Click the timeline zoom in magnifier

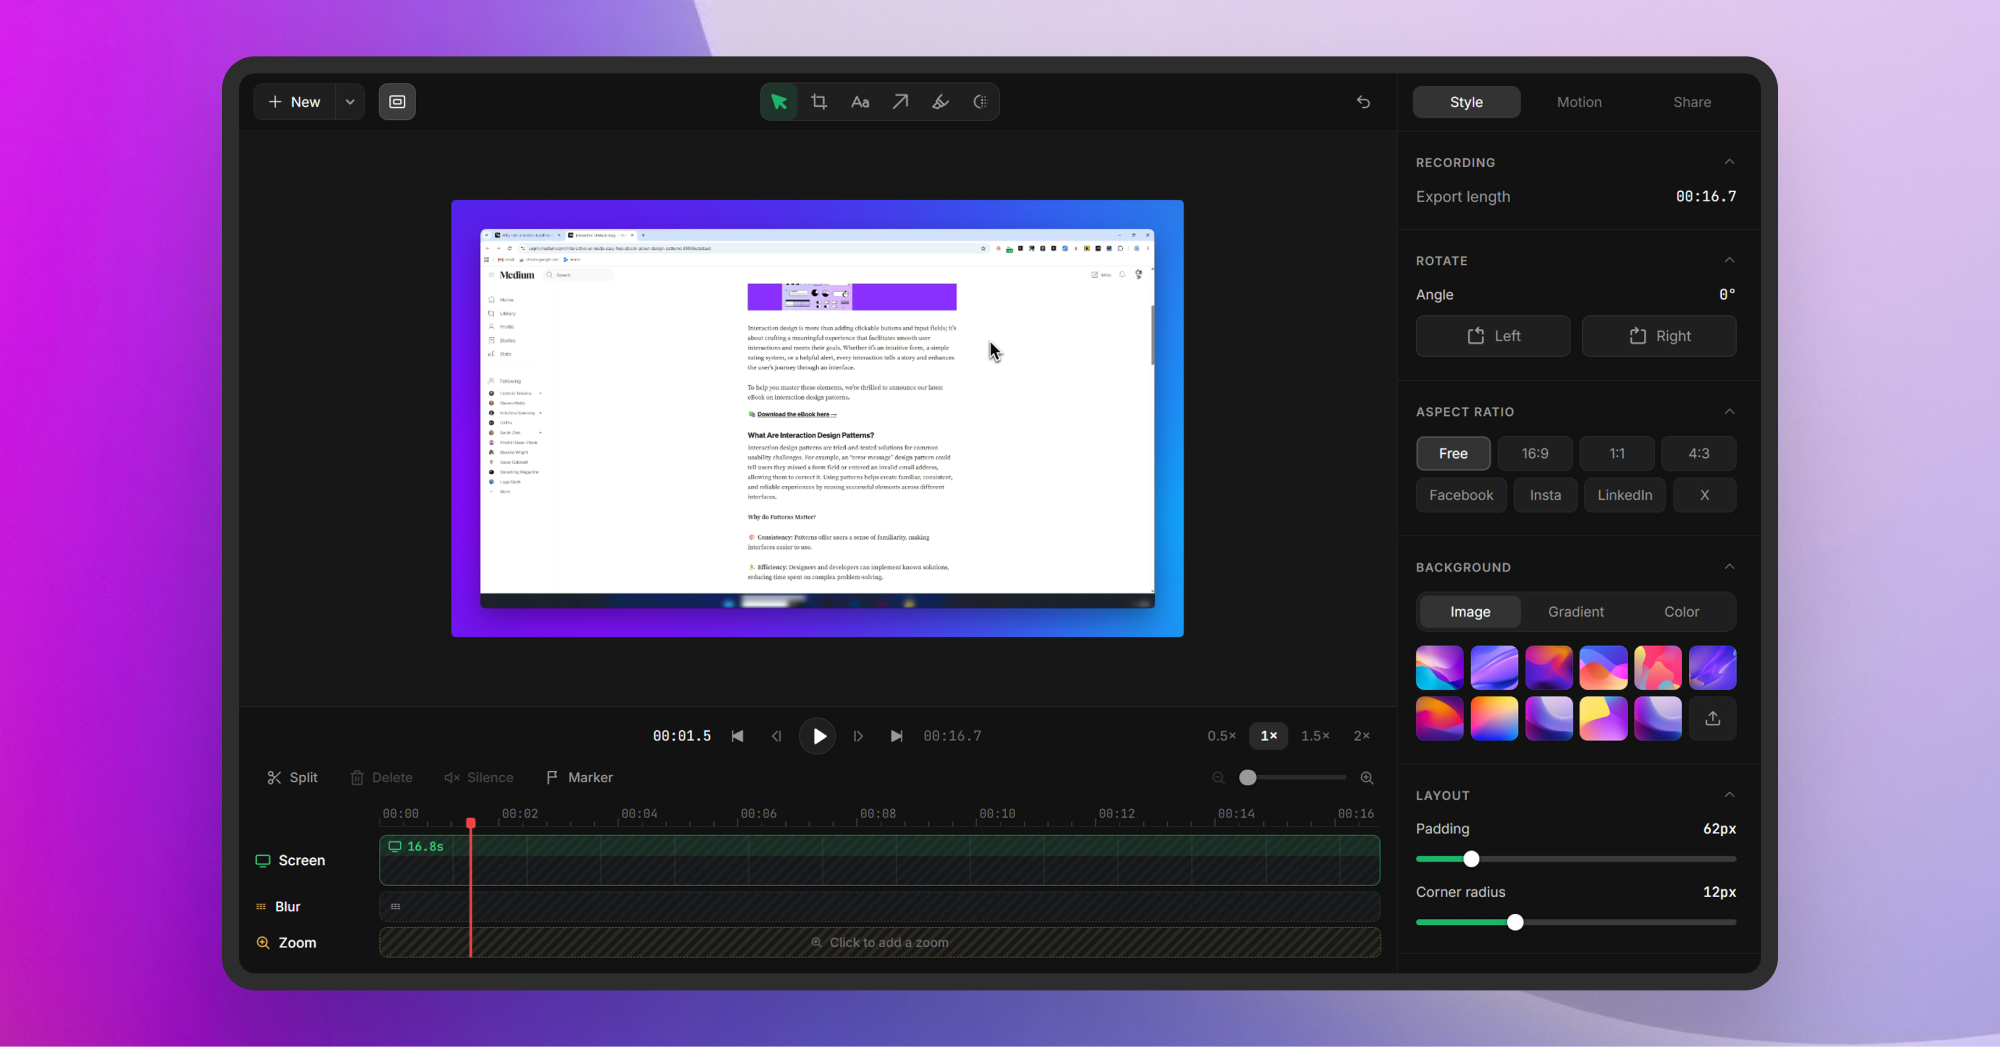(1367, 778)
